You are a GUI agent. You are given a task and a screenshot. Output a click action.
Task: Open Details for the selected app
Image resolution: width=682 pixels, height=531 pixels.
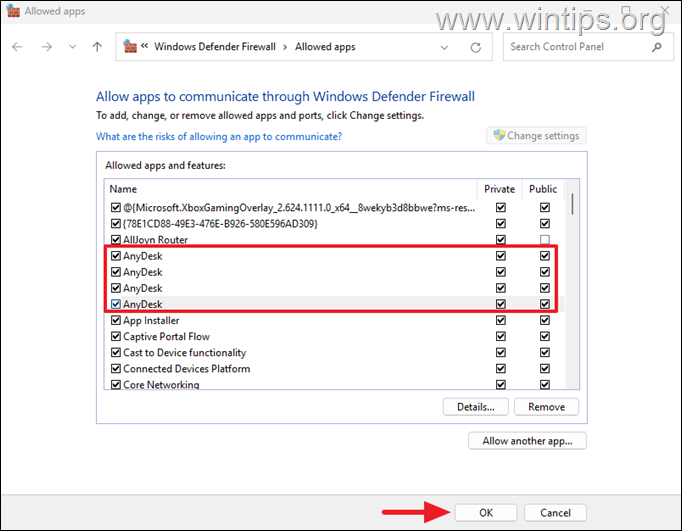[x=475, y=407]
